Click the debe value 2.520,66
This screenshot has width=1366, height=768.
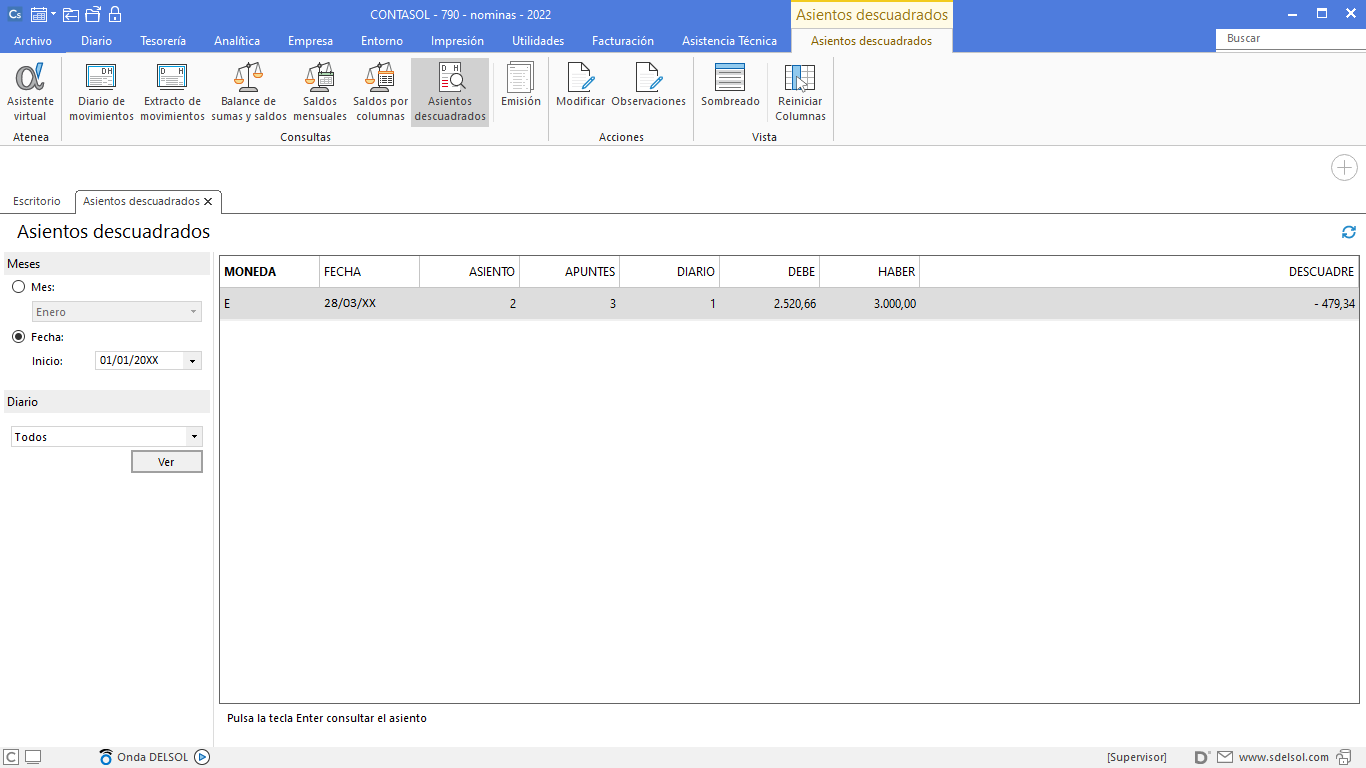point(794,304)
